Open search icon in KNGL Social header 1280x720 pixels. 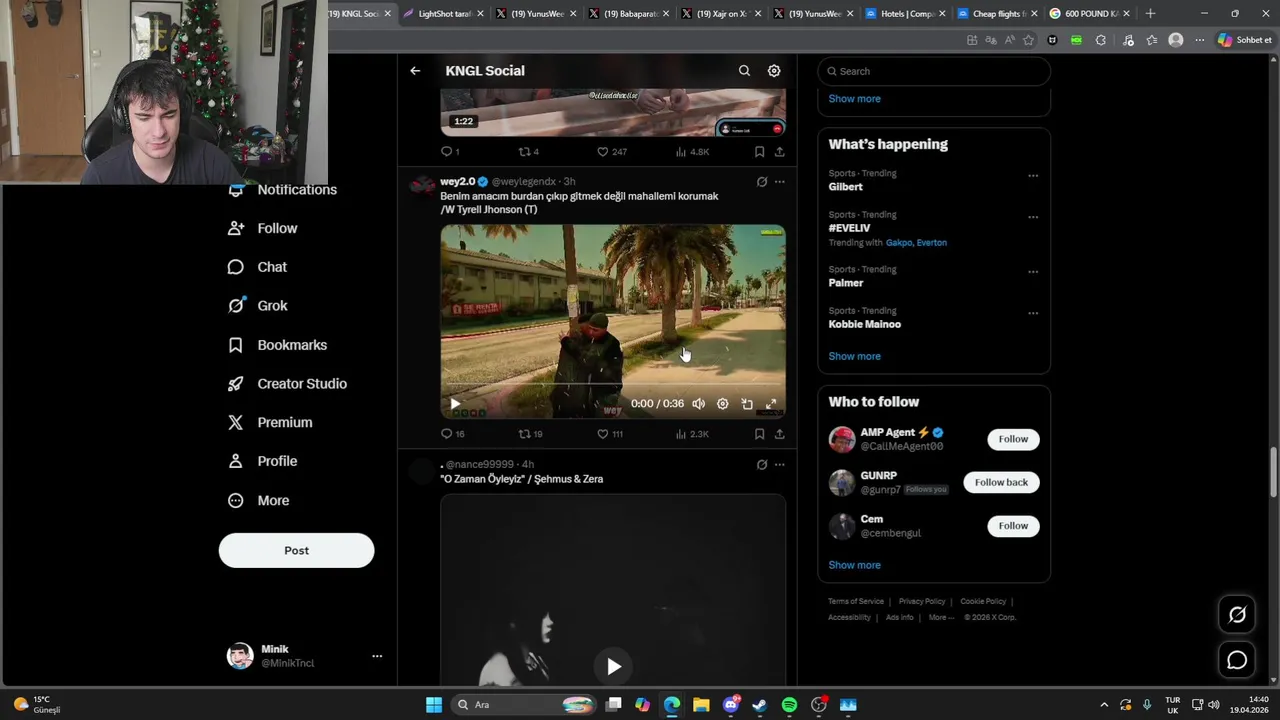pos(744,71)
